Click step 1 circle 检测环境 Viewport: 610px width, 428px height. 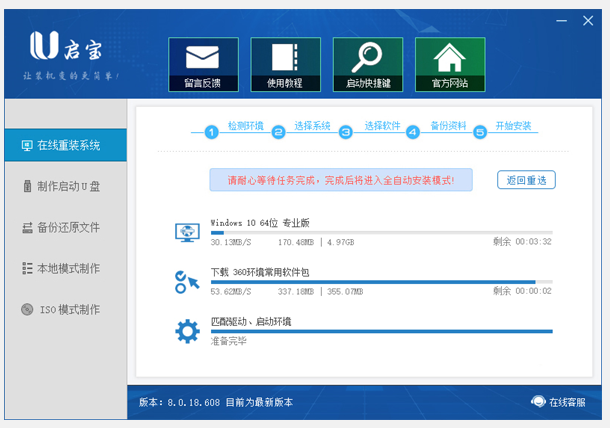(x=212, y=132)
